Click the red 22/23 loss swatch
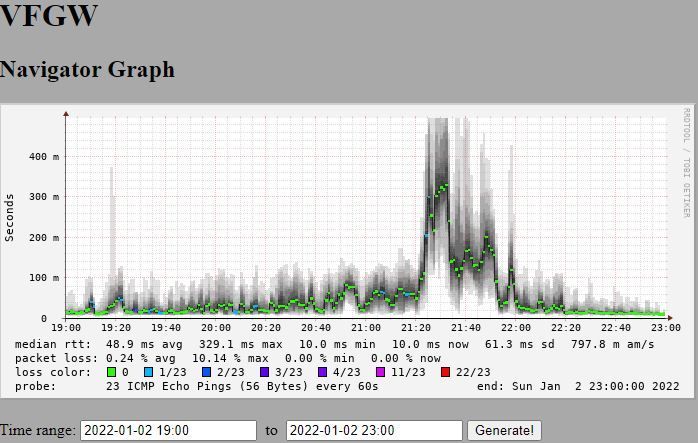The height and width of the screenshot is (443, 698). [445, 372]
